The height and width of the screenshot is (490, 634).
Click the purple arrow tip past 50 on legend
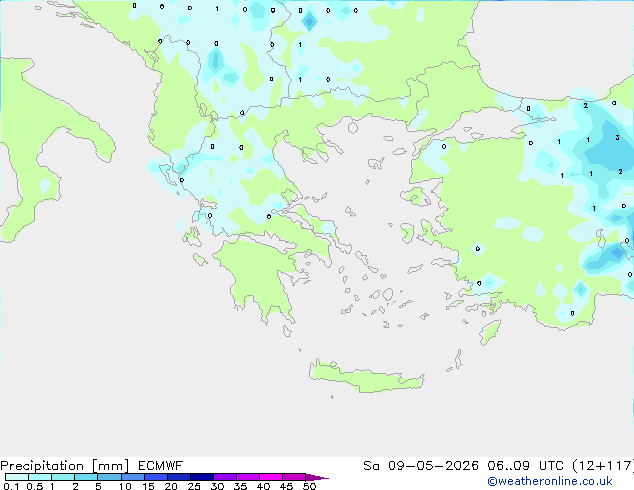point(317,477)
